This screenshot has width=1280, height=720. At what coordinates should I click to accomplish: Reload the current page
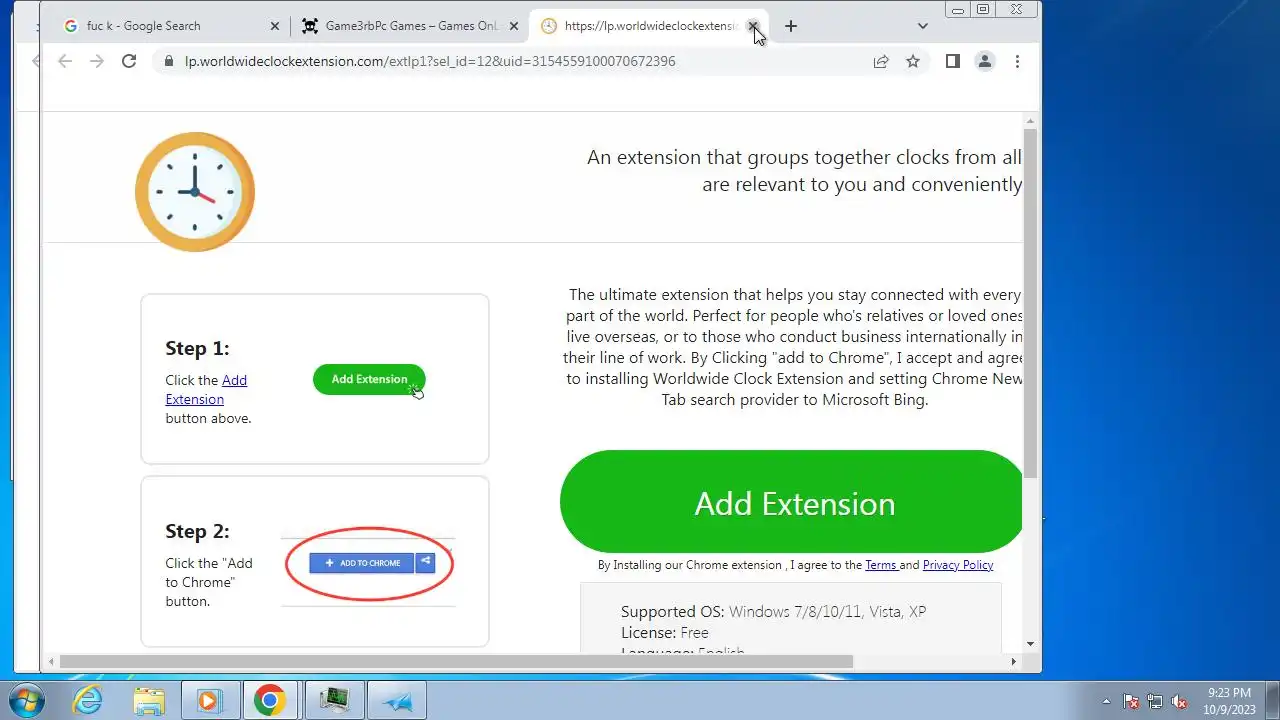(129, 61)
